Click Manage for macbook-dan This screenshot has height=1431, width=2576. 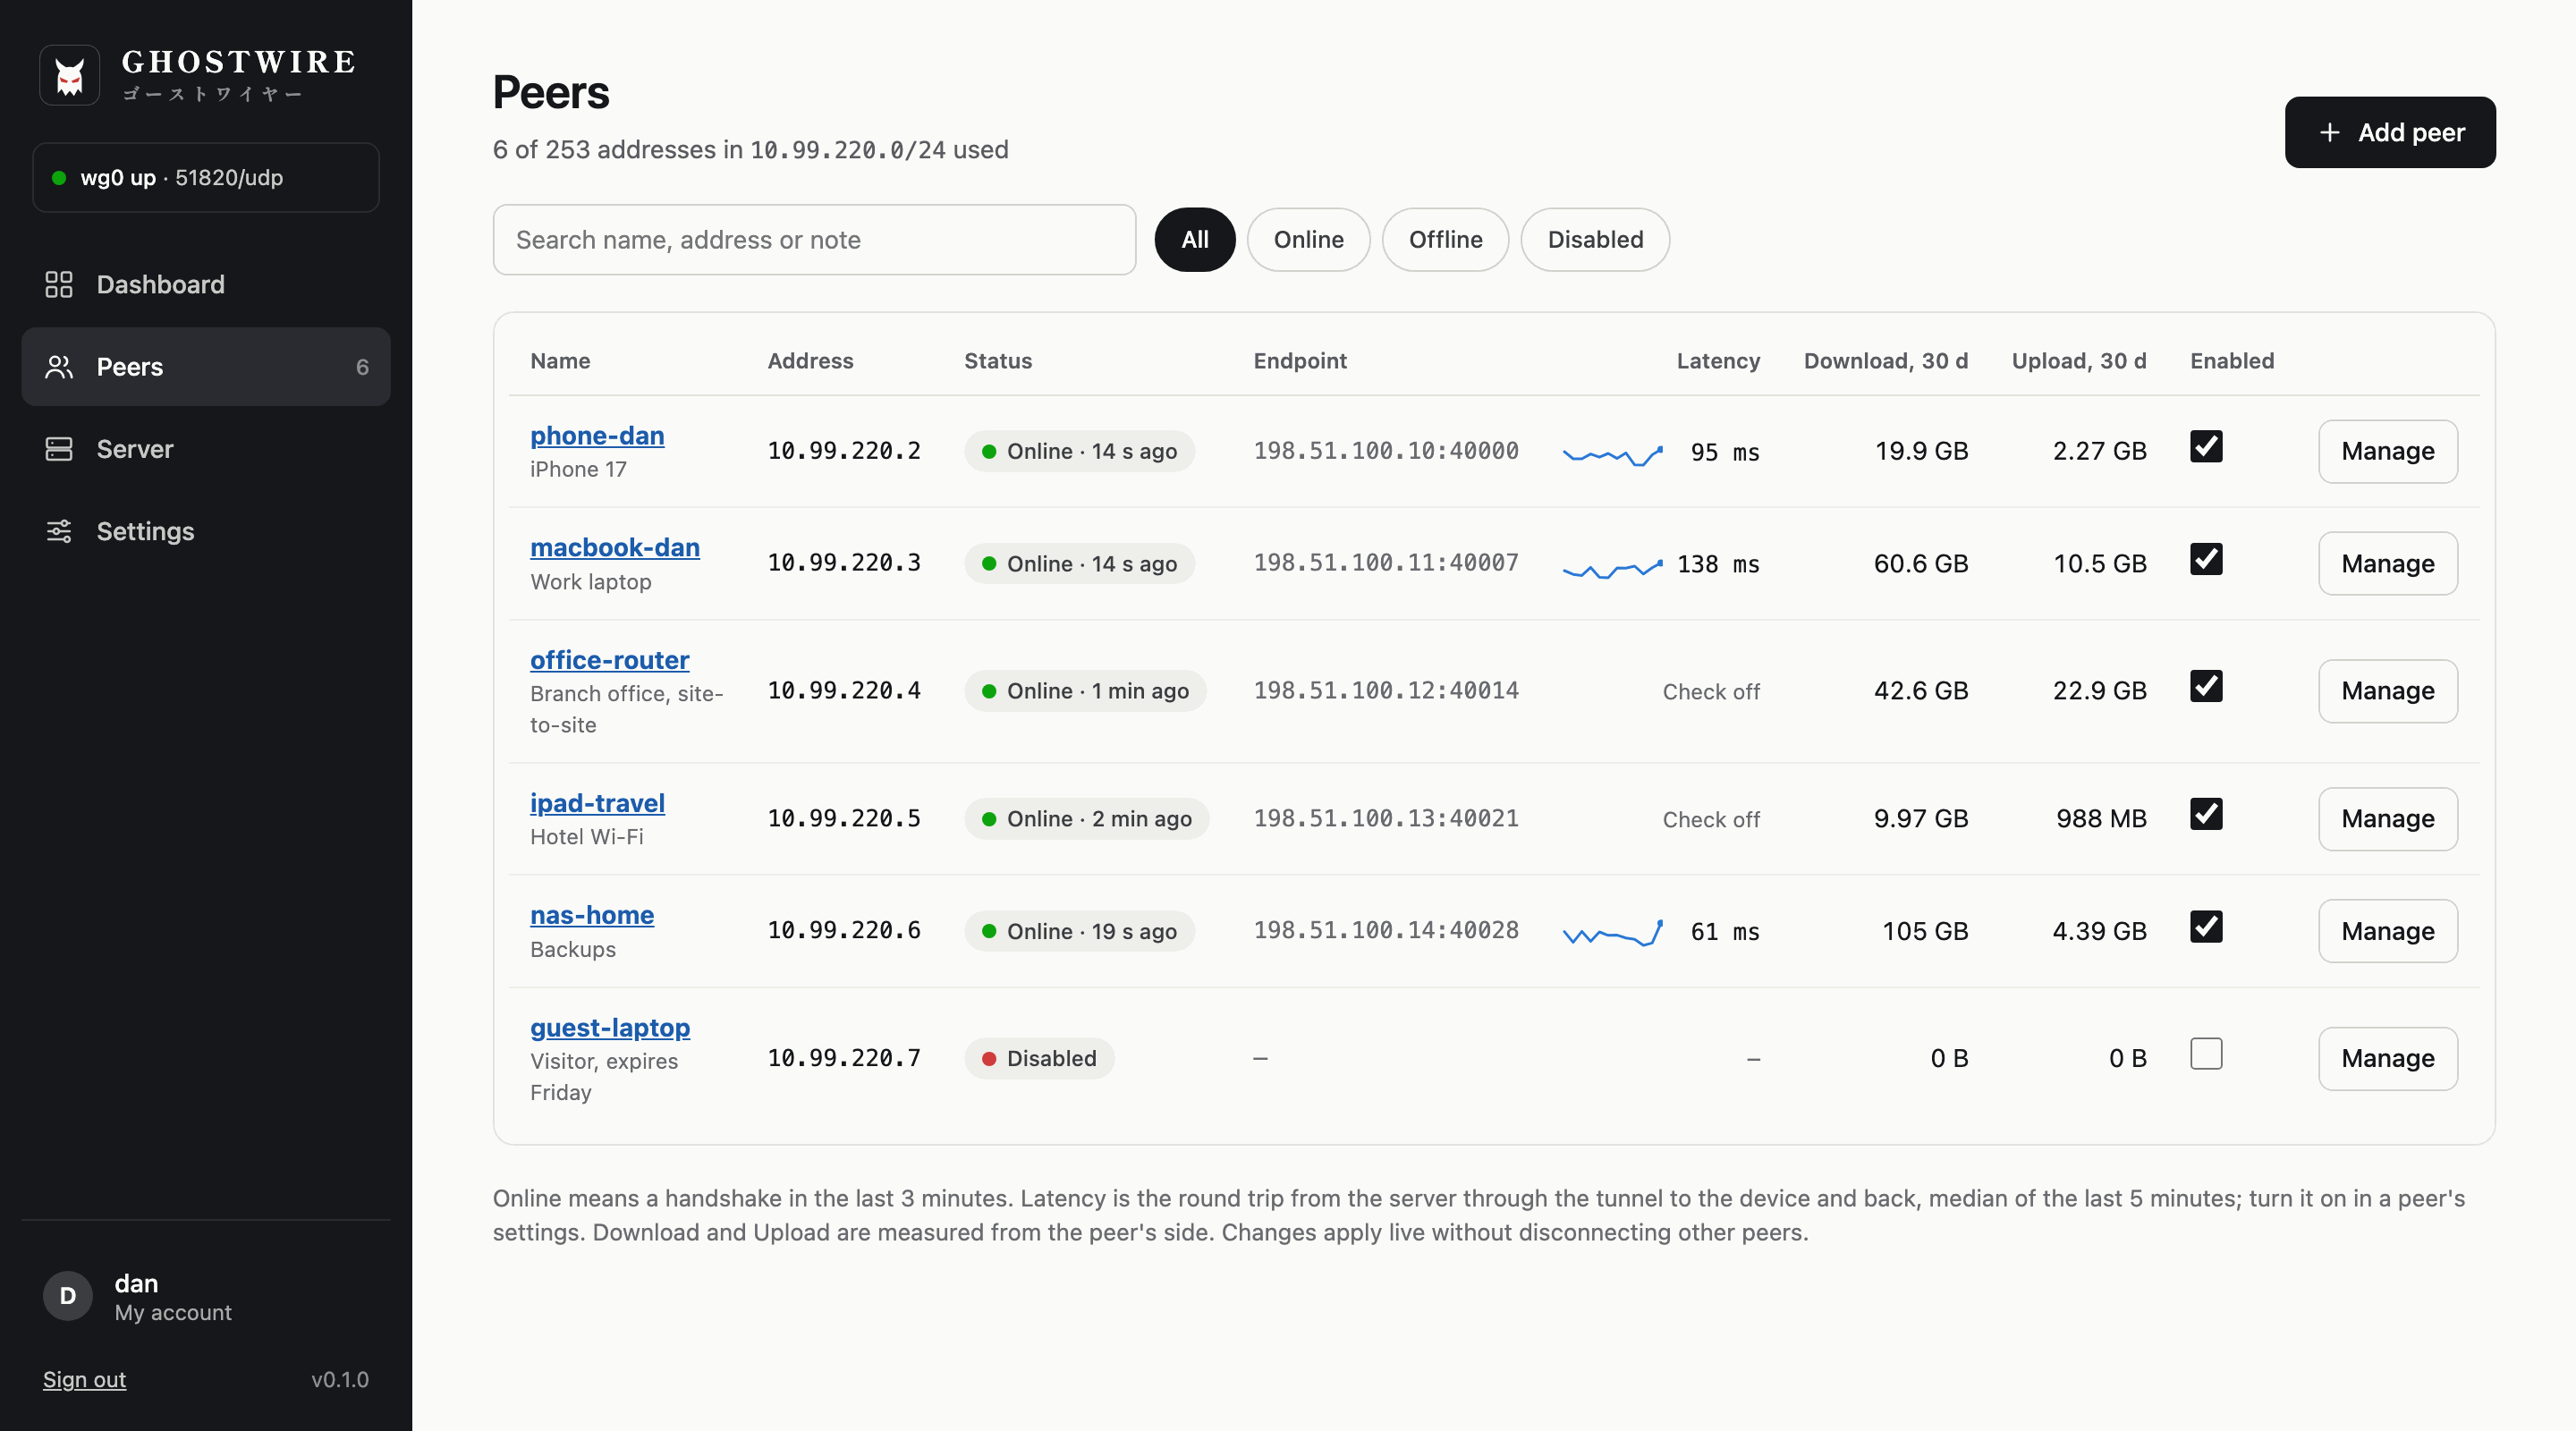2388,564
